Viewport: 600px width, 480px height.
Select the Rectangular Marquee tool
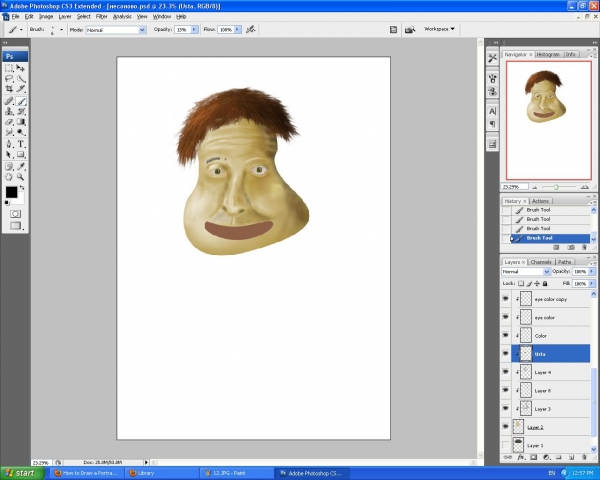tap(9, 68)
